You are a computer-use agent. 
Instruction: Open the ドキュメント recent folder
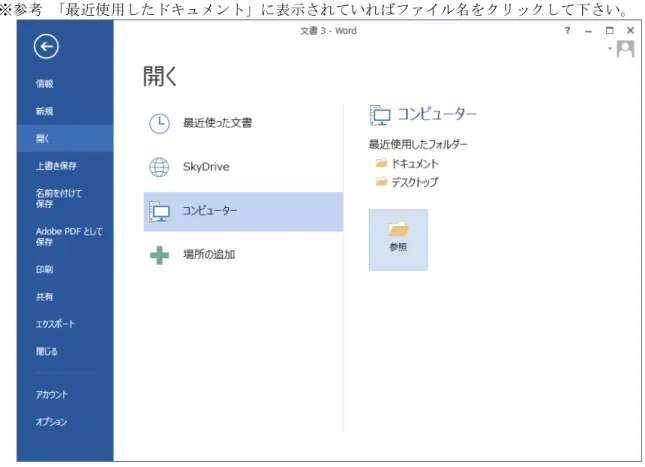click(415, 164)
